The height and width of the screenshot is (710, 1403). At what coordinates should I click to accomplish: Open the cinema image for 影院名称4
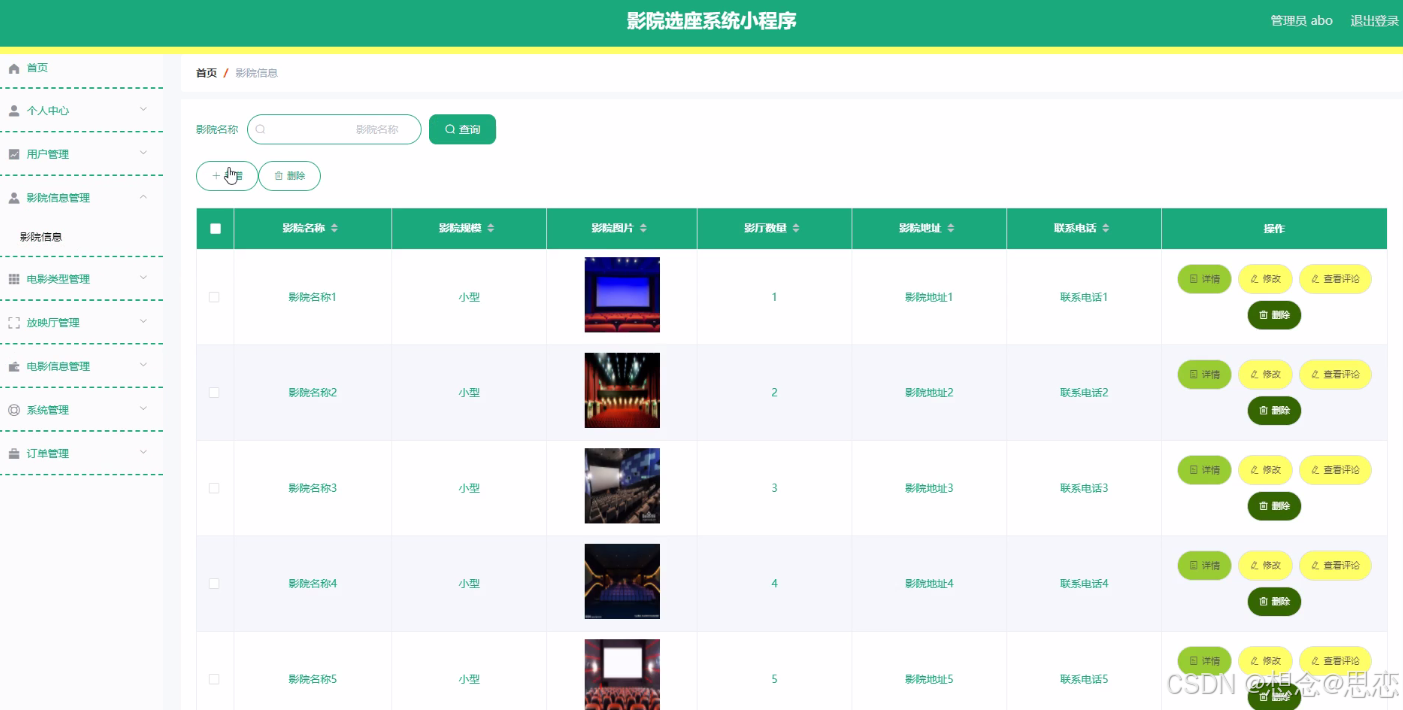click(x=622, y=581)
